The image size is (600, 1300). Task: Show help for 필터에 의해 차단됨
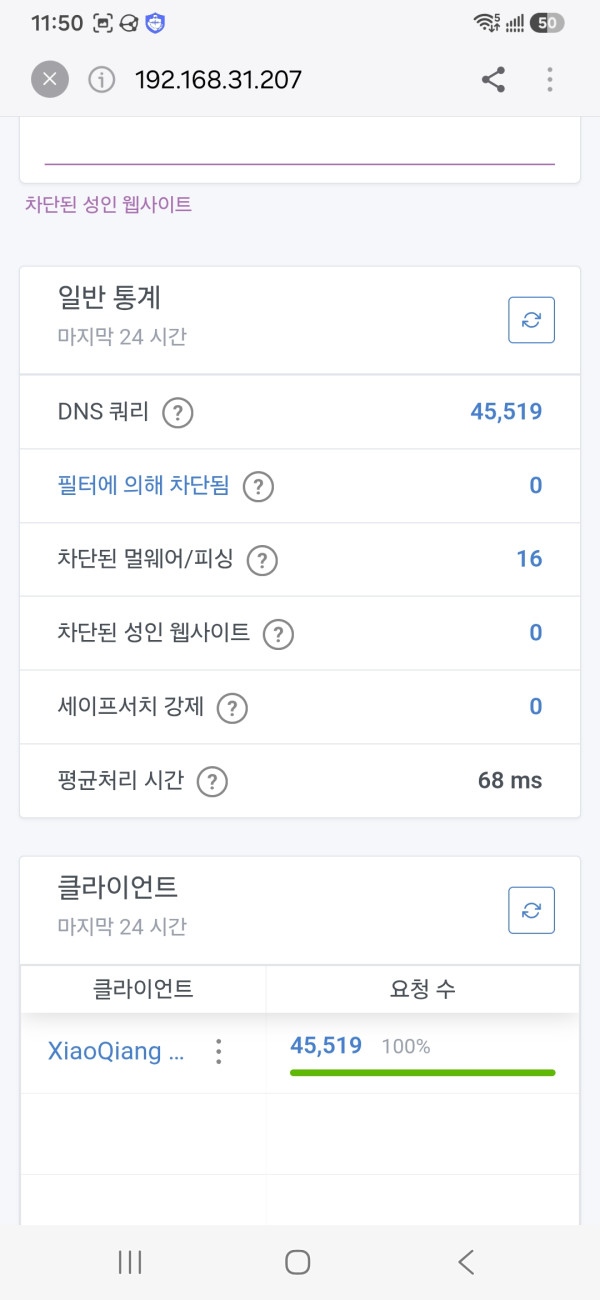point(258,487)
